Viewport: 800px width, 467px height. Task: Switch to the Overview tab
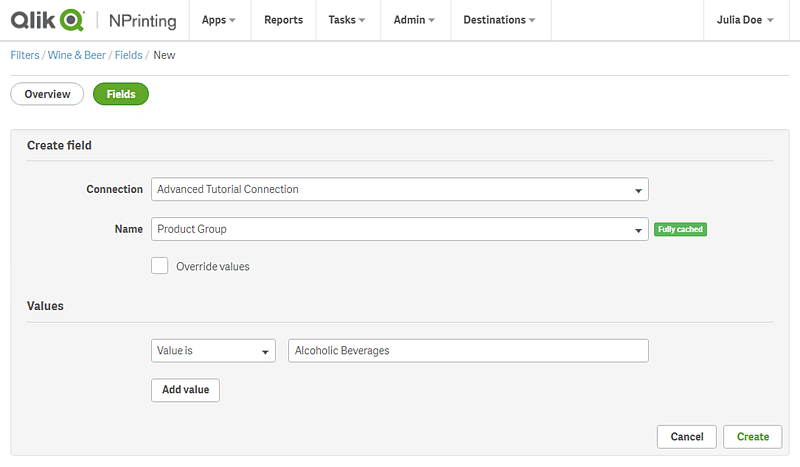pyautogui.click(x=47, y=94)
